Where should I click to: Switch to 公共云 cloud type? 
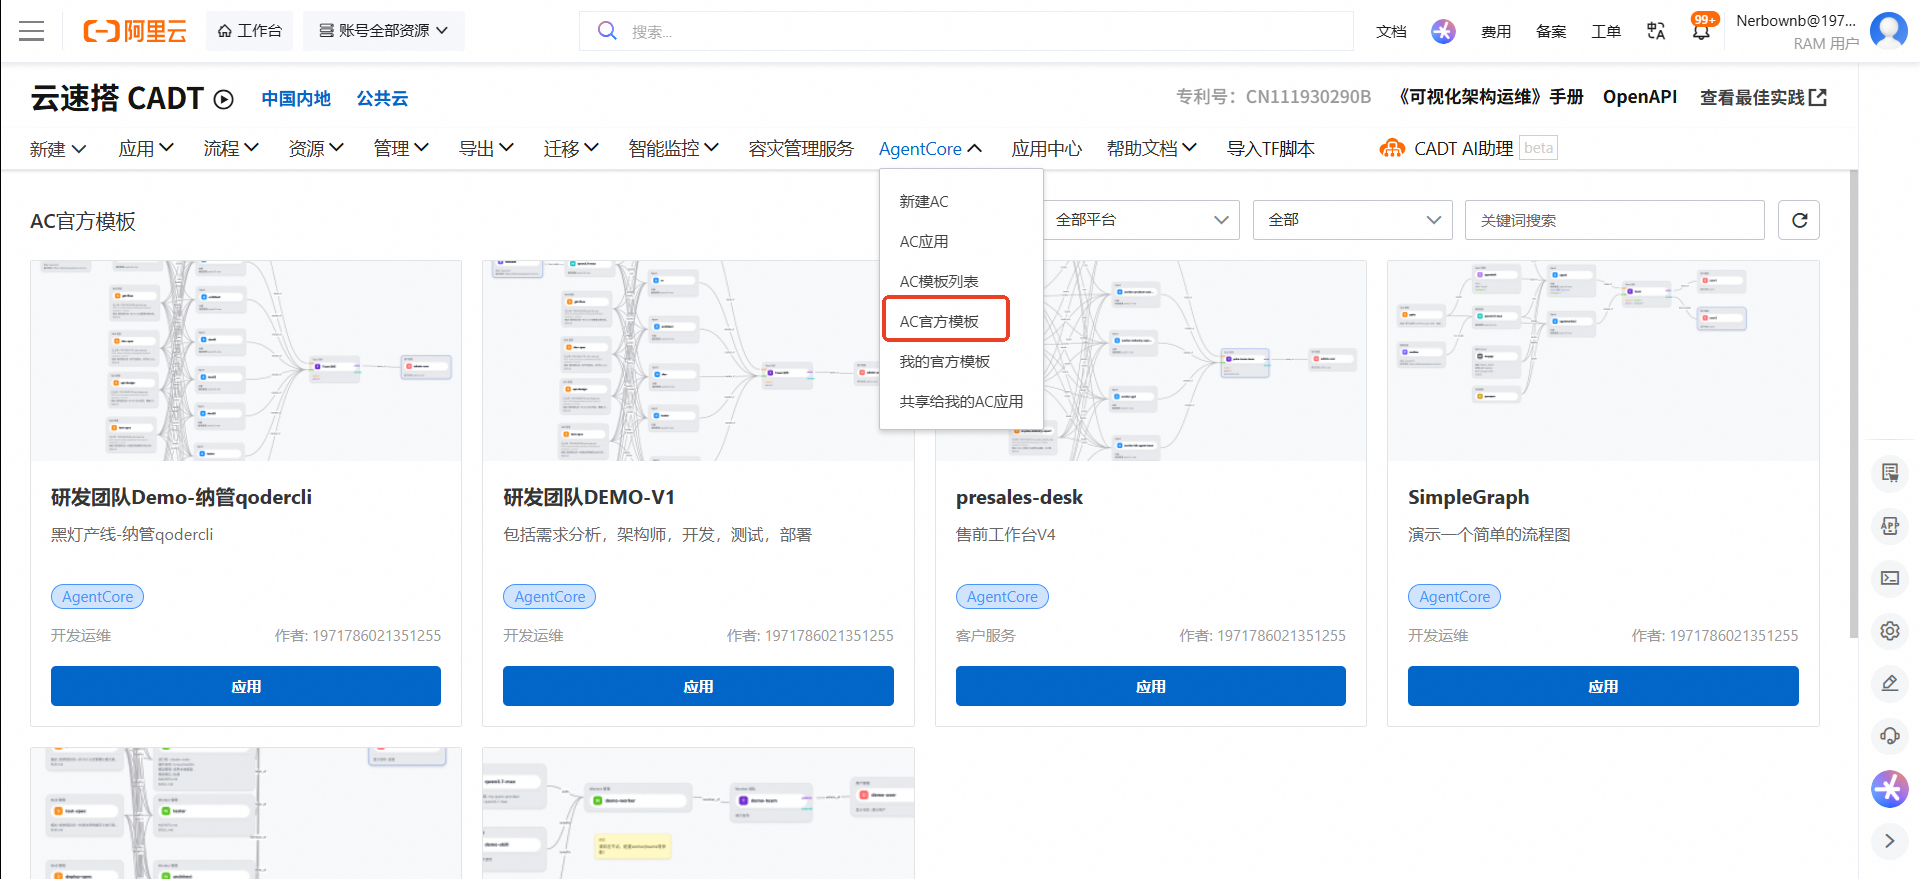(x=382, y=99)
